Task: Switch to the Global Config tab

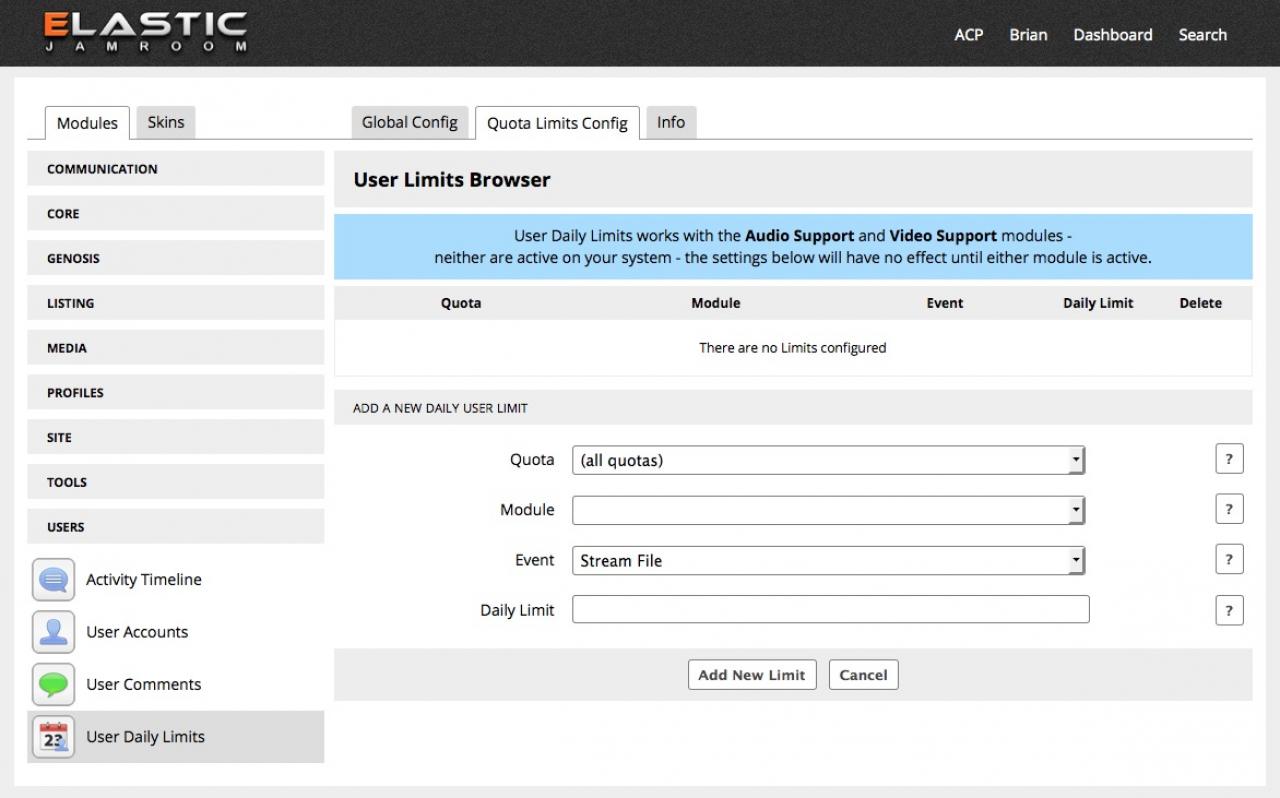Action: (409, 122)
